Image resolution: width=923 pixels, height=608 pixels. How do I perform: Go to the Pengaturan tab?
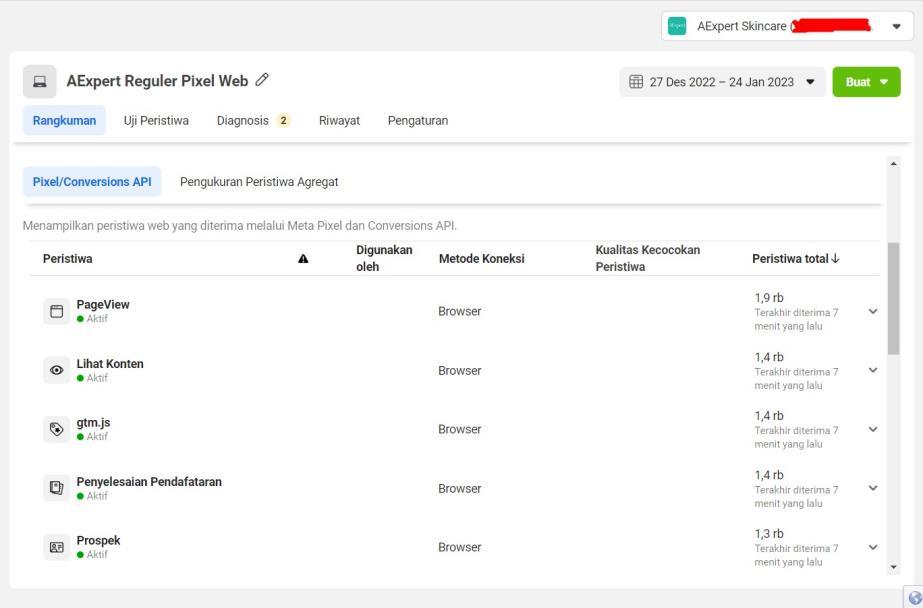point(417,121)
